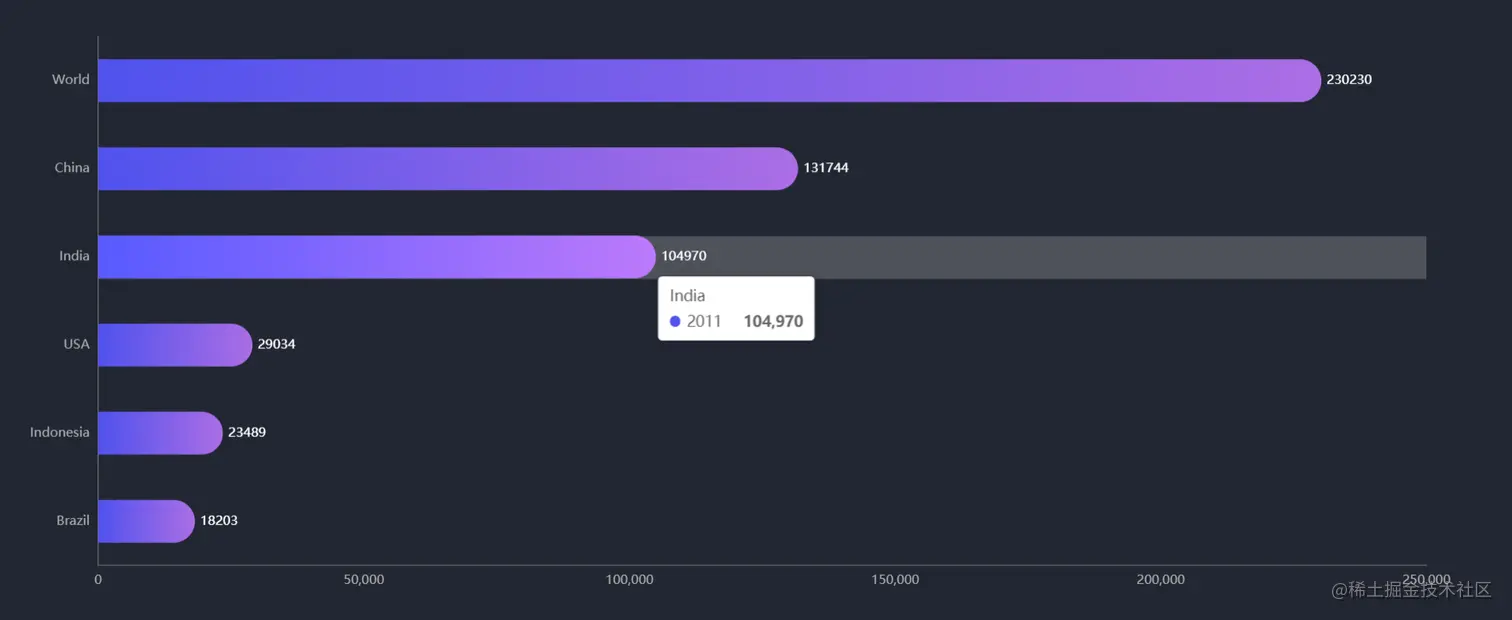Click the 131744 value label

click(x=826, y=168)
